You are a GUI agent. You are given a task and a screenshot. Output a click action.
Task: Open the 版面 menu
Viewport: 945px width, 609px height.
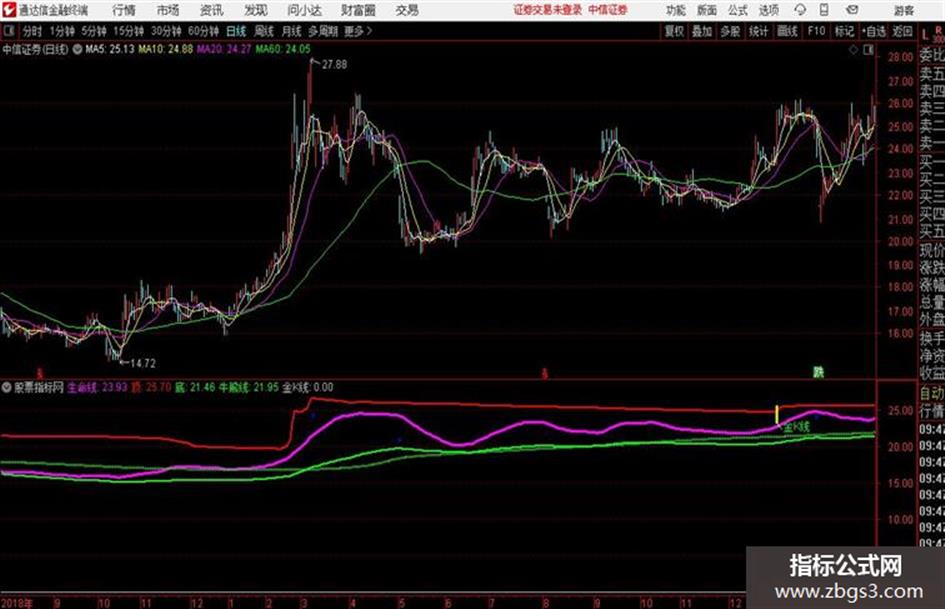[707, 10]
